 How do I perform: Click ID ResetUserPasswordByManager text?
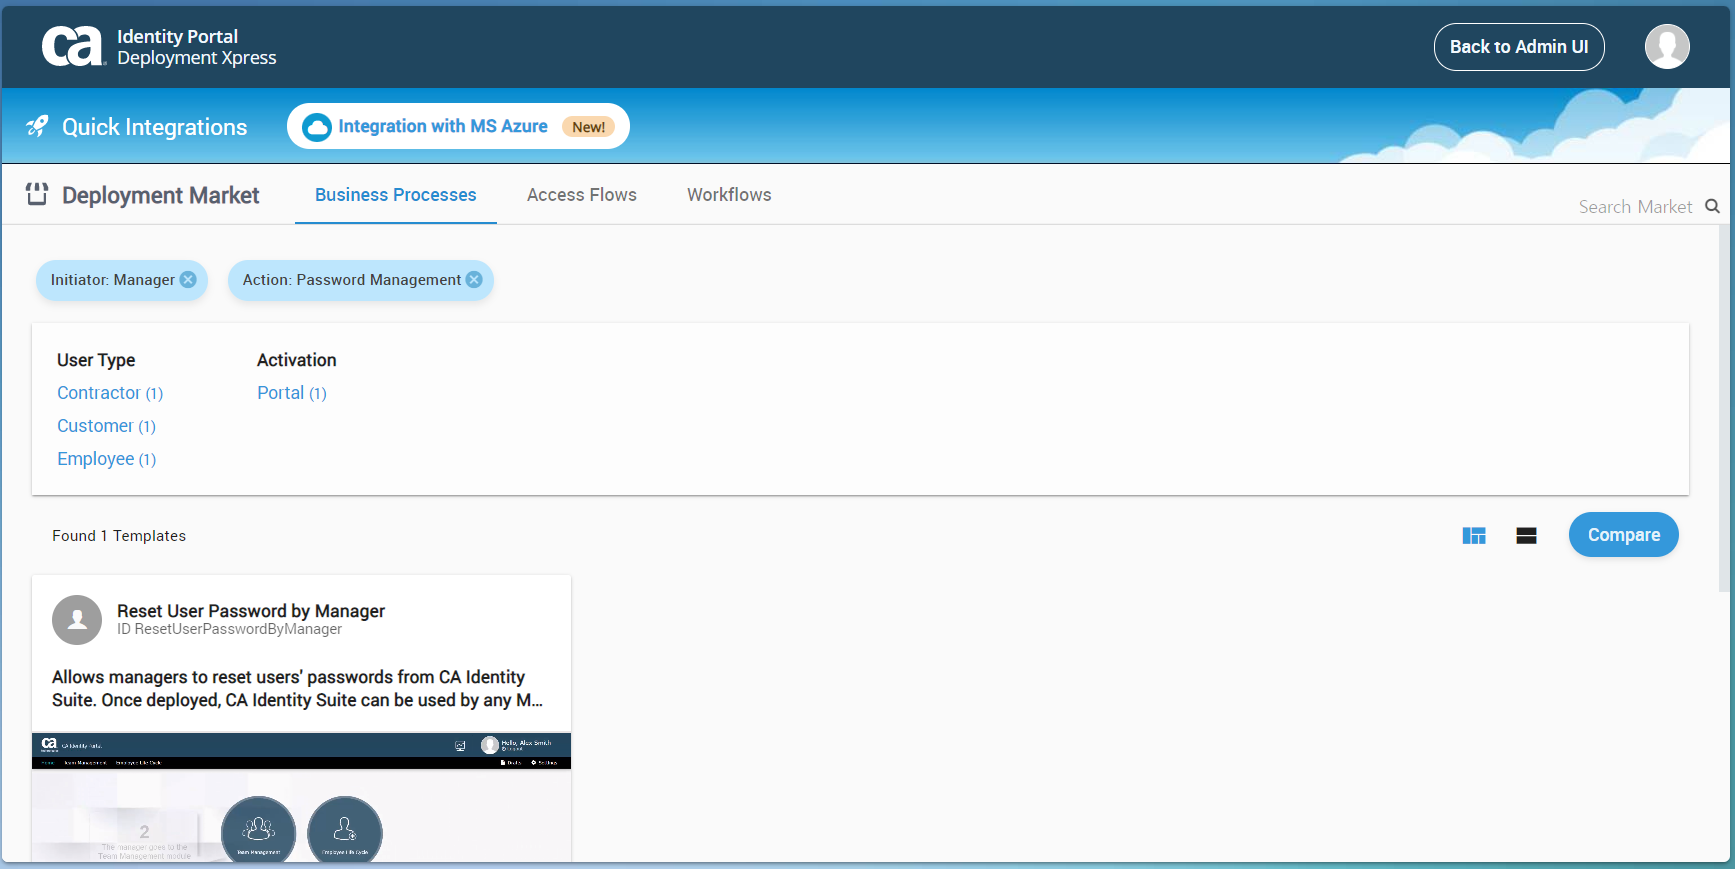point(229,629)
